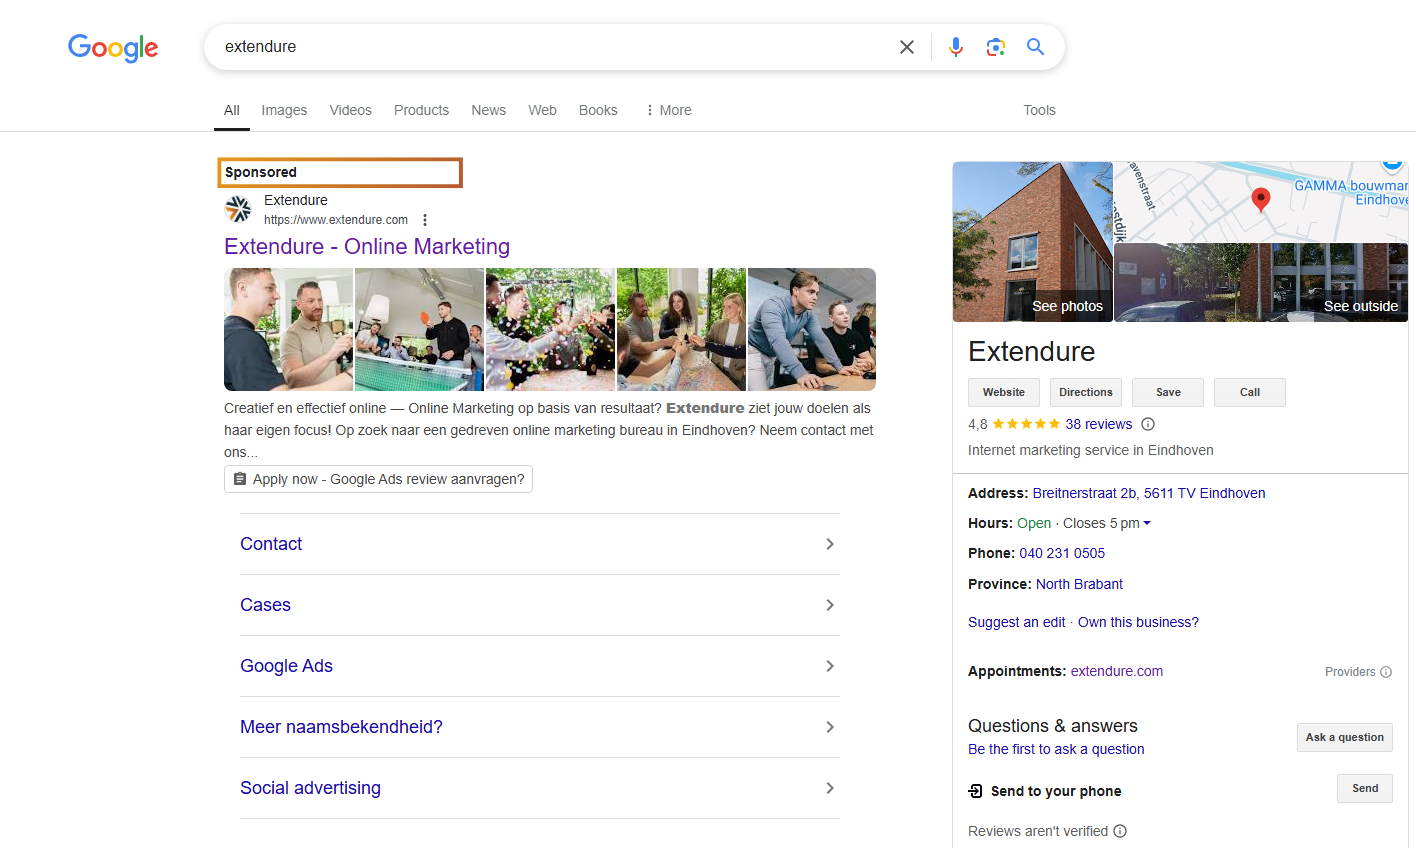Click the Ask a question button
Screen dimensions: 1416x848
pos(1345,737)
